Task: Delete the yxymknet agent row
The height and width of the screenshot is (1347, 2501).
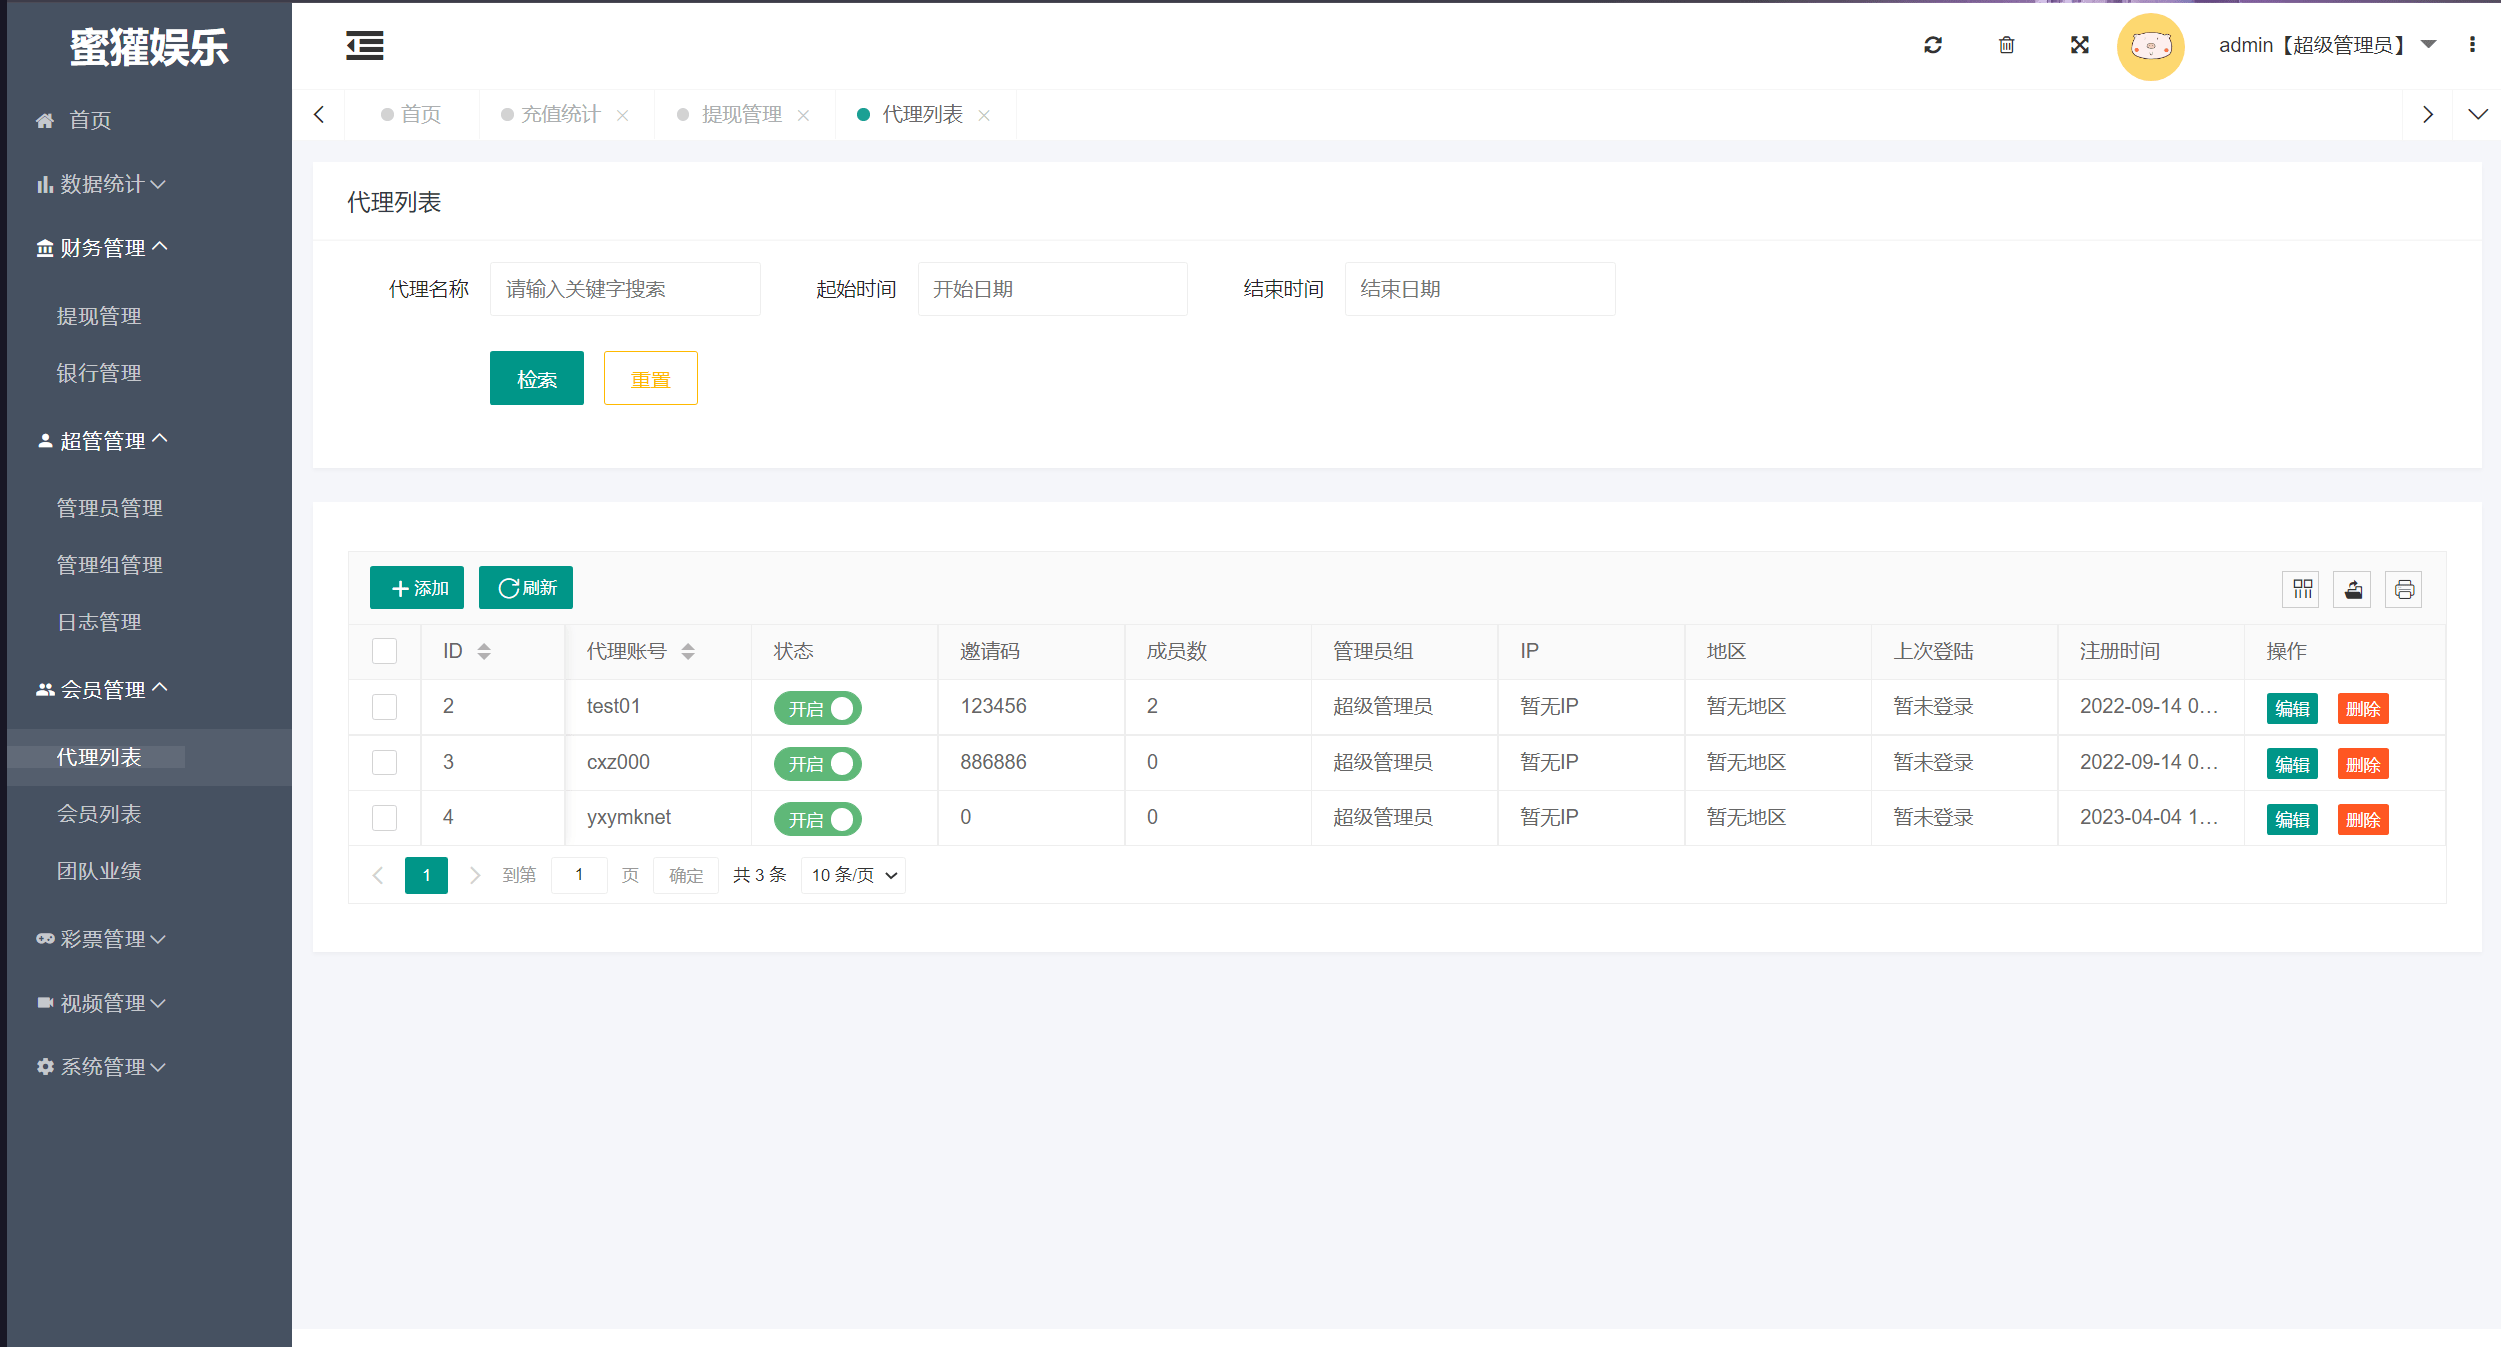Action: pos(2363,820)
